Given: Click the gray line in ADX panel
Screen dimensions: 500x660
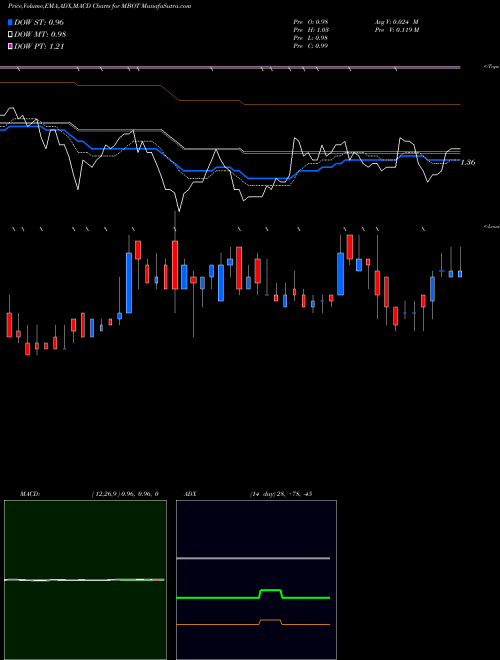Looking at the screenshot, I should tap(253, 558).
